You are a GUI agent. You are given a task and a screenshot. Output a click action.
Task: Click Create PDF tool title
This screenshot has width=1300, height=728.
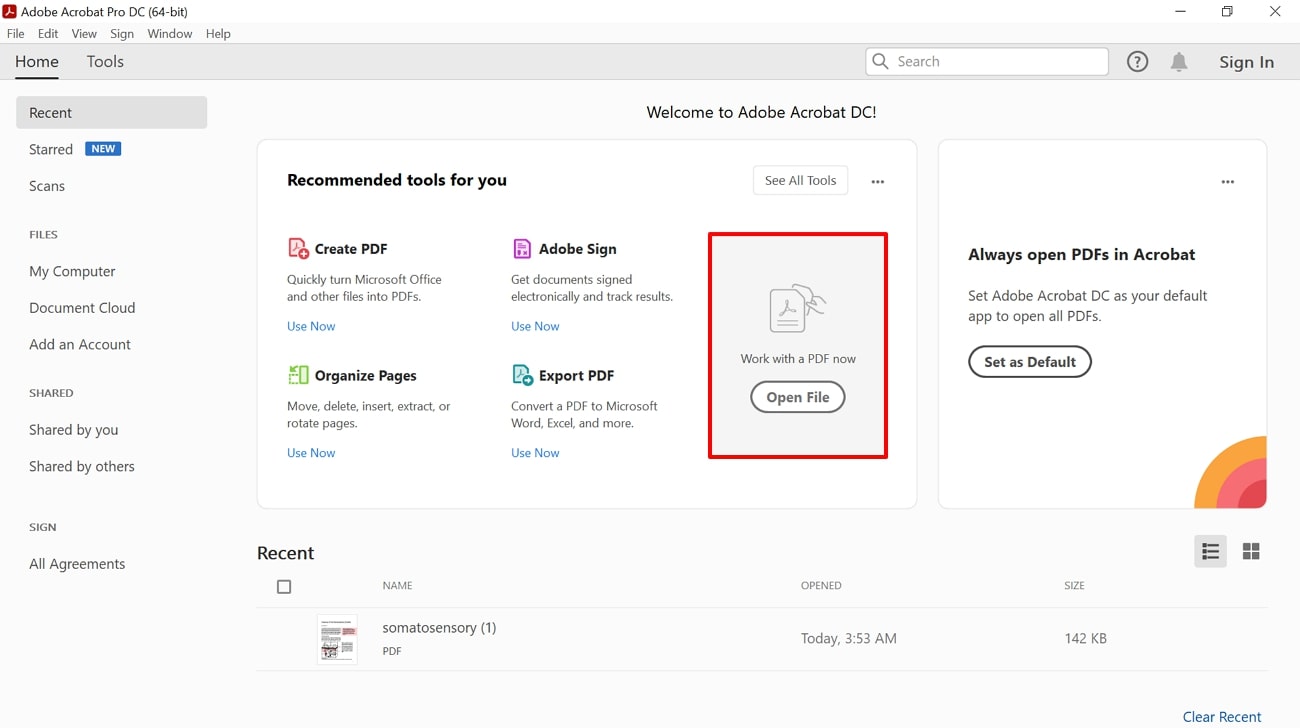(x=351, y=249)
